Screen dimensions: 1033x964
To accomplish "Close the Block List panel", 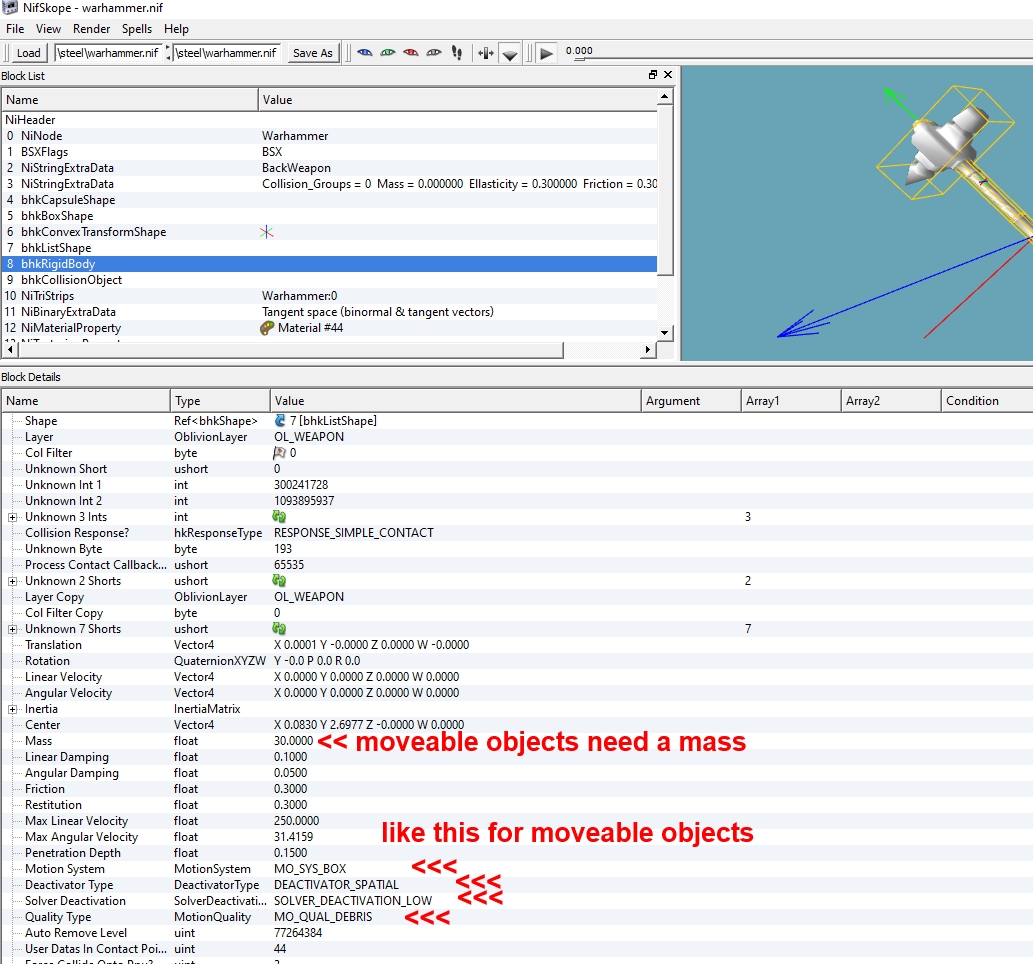I will pyautogui.click(x=668, y=75).
